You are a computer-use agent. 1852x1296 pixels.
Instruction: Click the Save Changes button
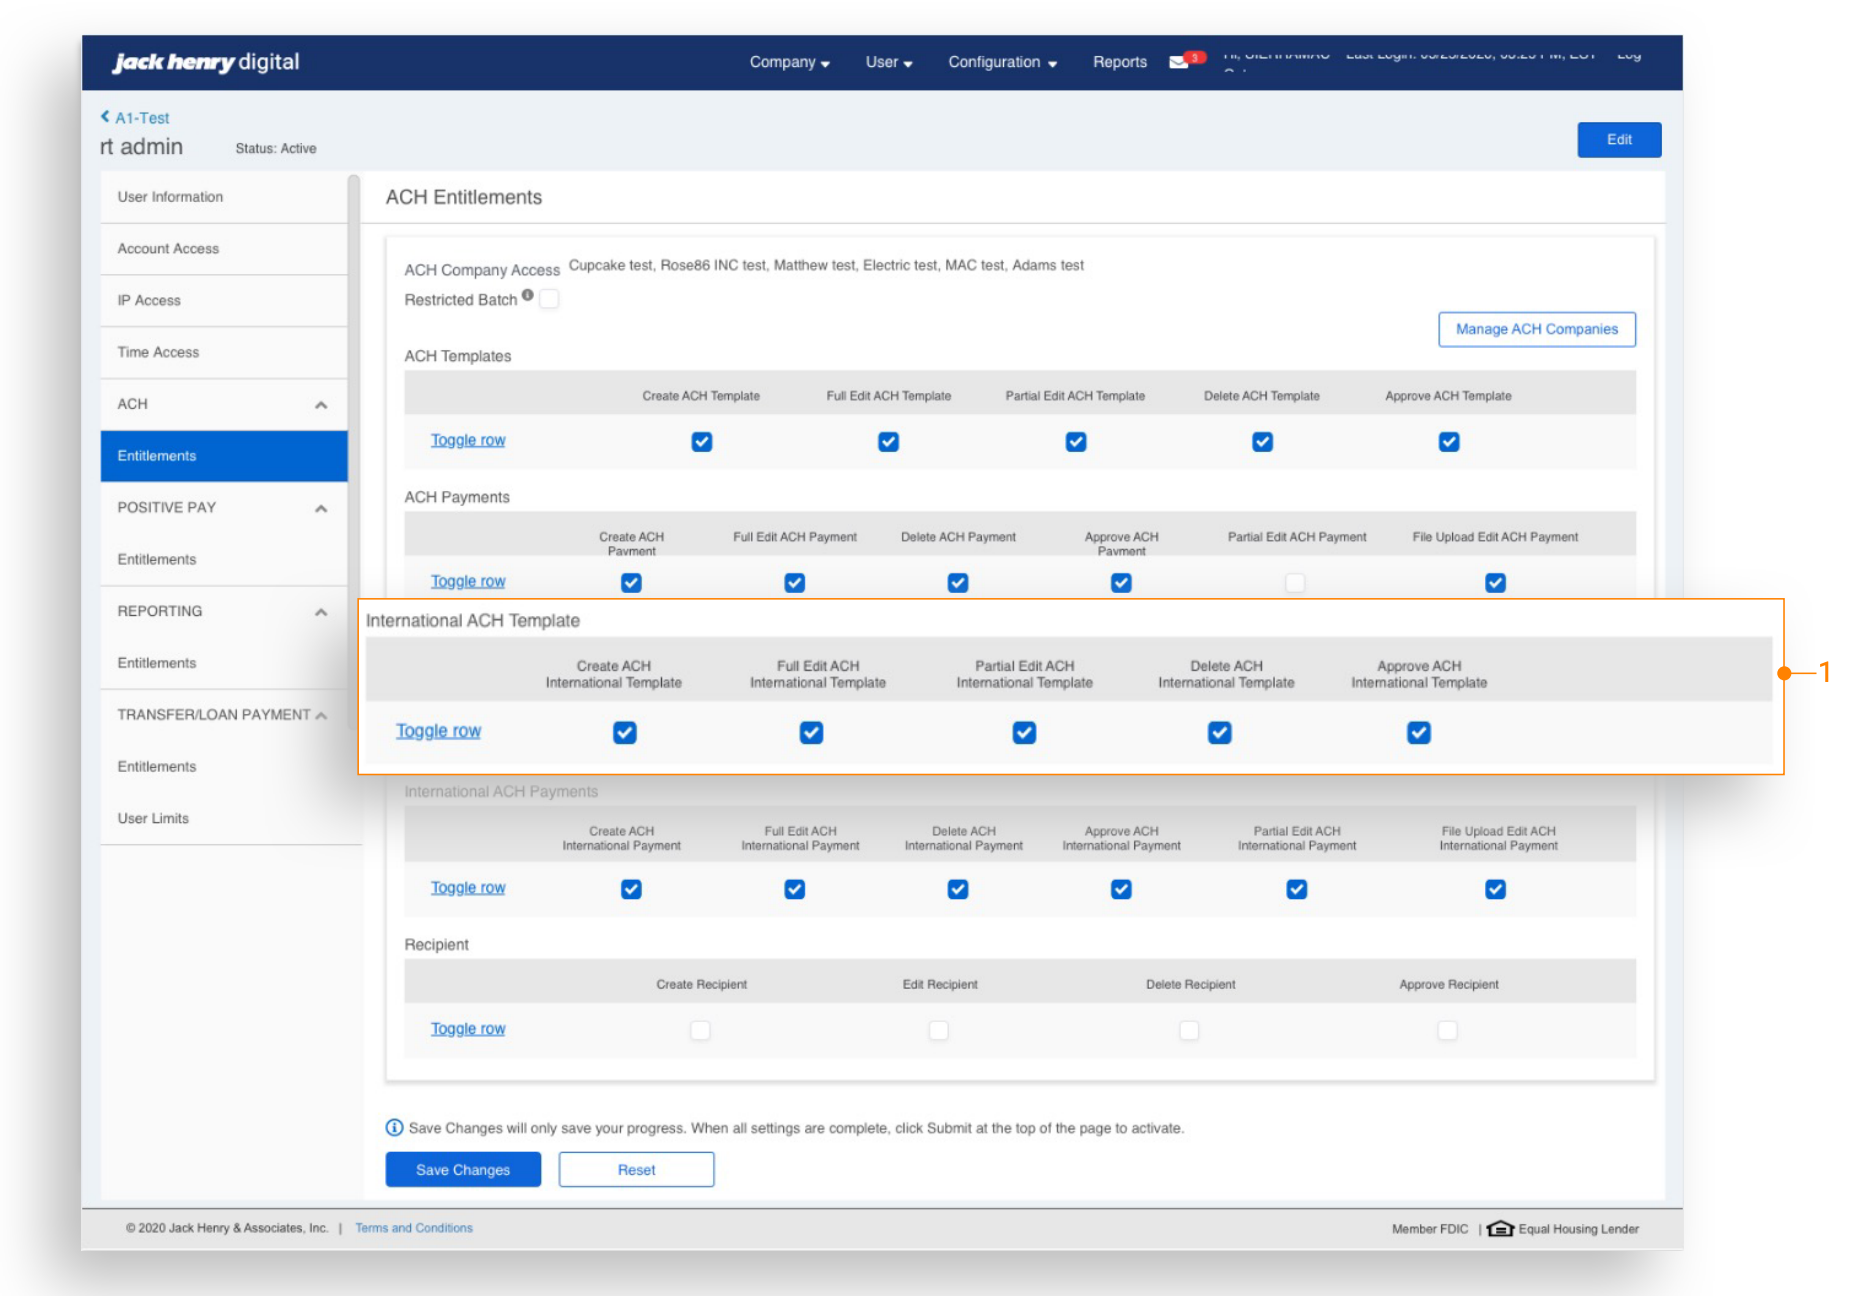[463, 1170]
